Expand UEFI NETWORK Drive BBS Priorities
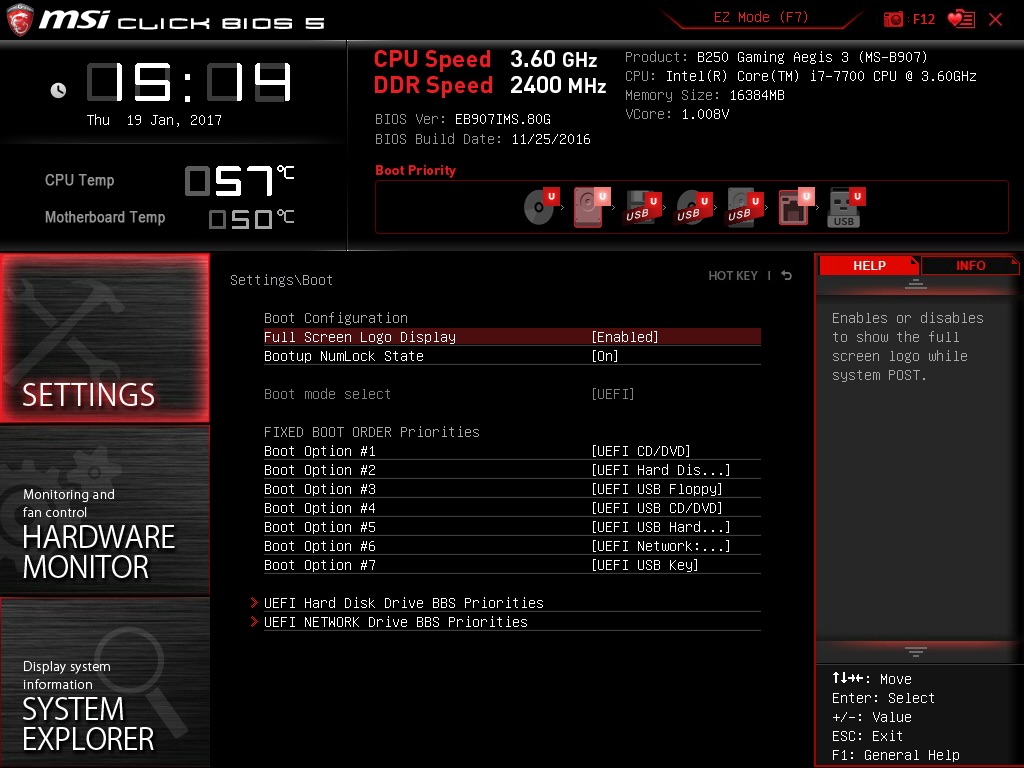 pos(396,622)
